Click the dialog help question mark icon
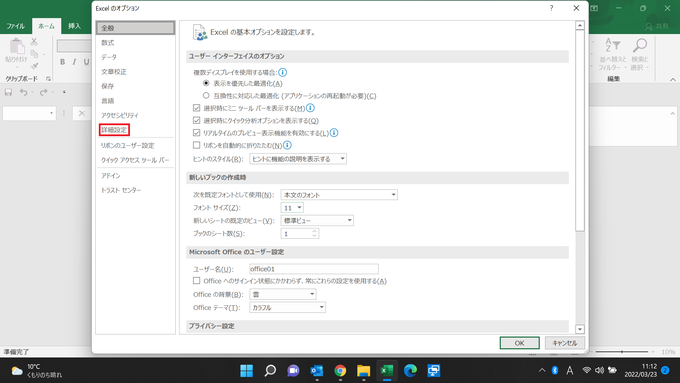 551,8
